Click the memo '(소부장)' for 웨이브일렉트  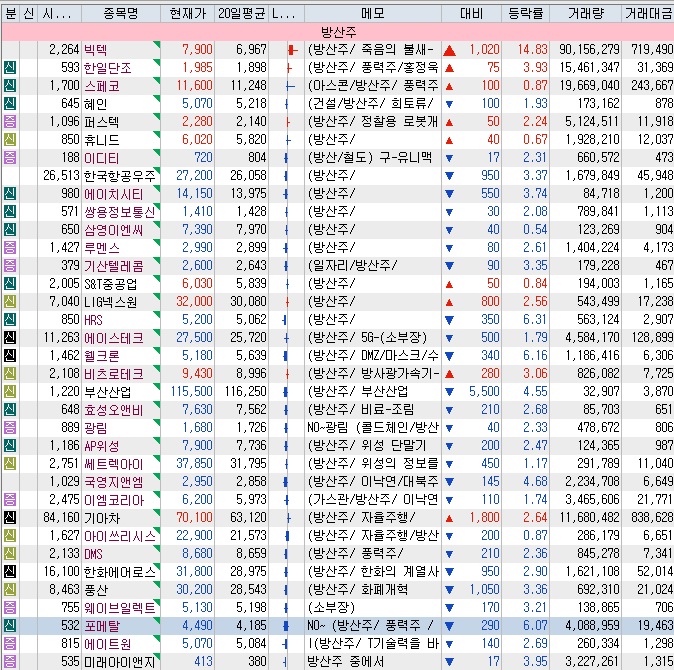pos(331,608)
